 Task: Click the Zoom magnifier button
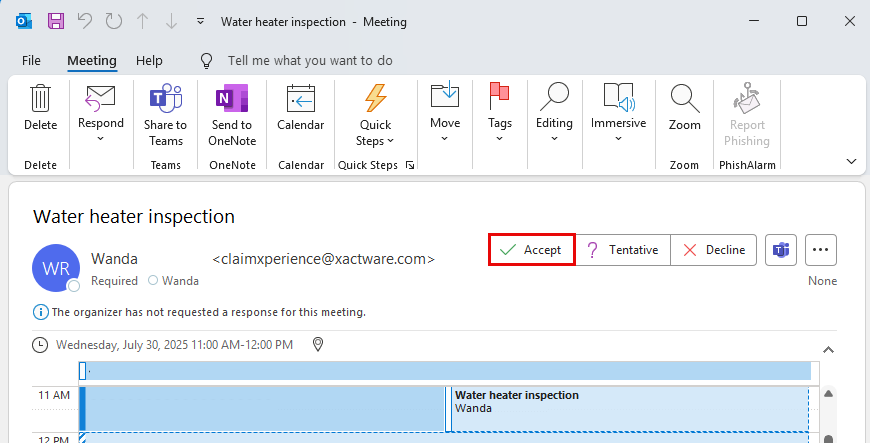(685, 108)
